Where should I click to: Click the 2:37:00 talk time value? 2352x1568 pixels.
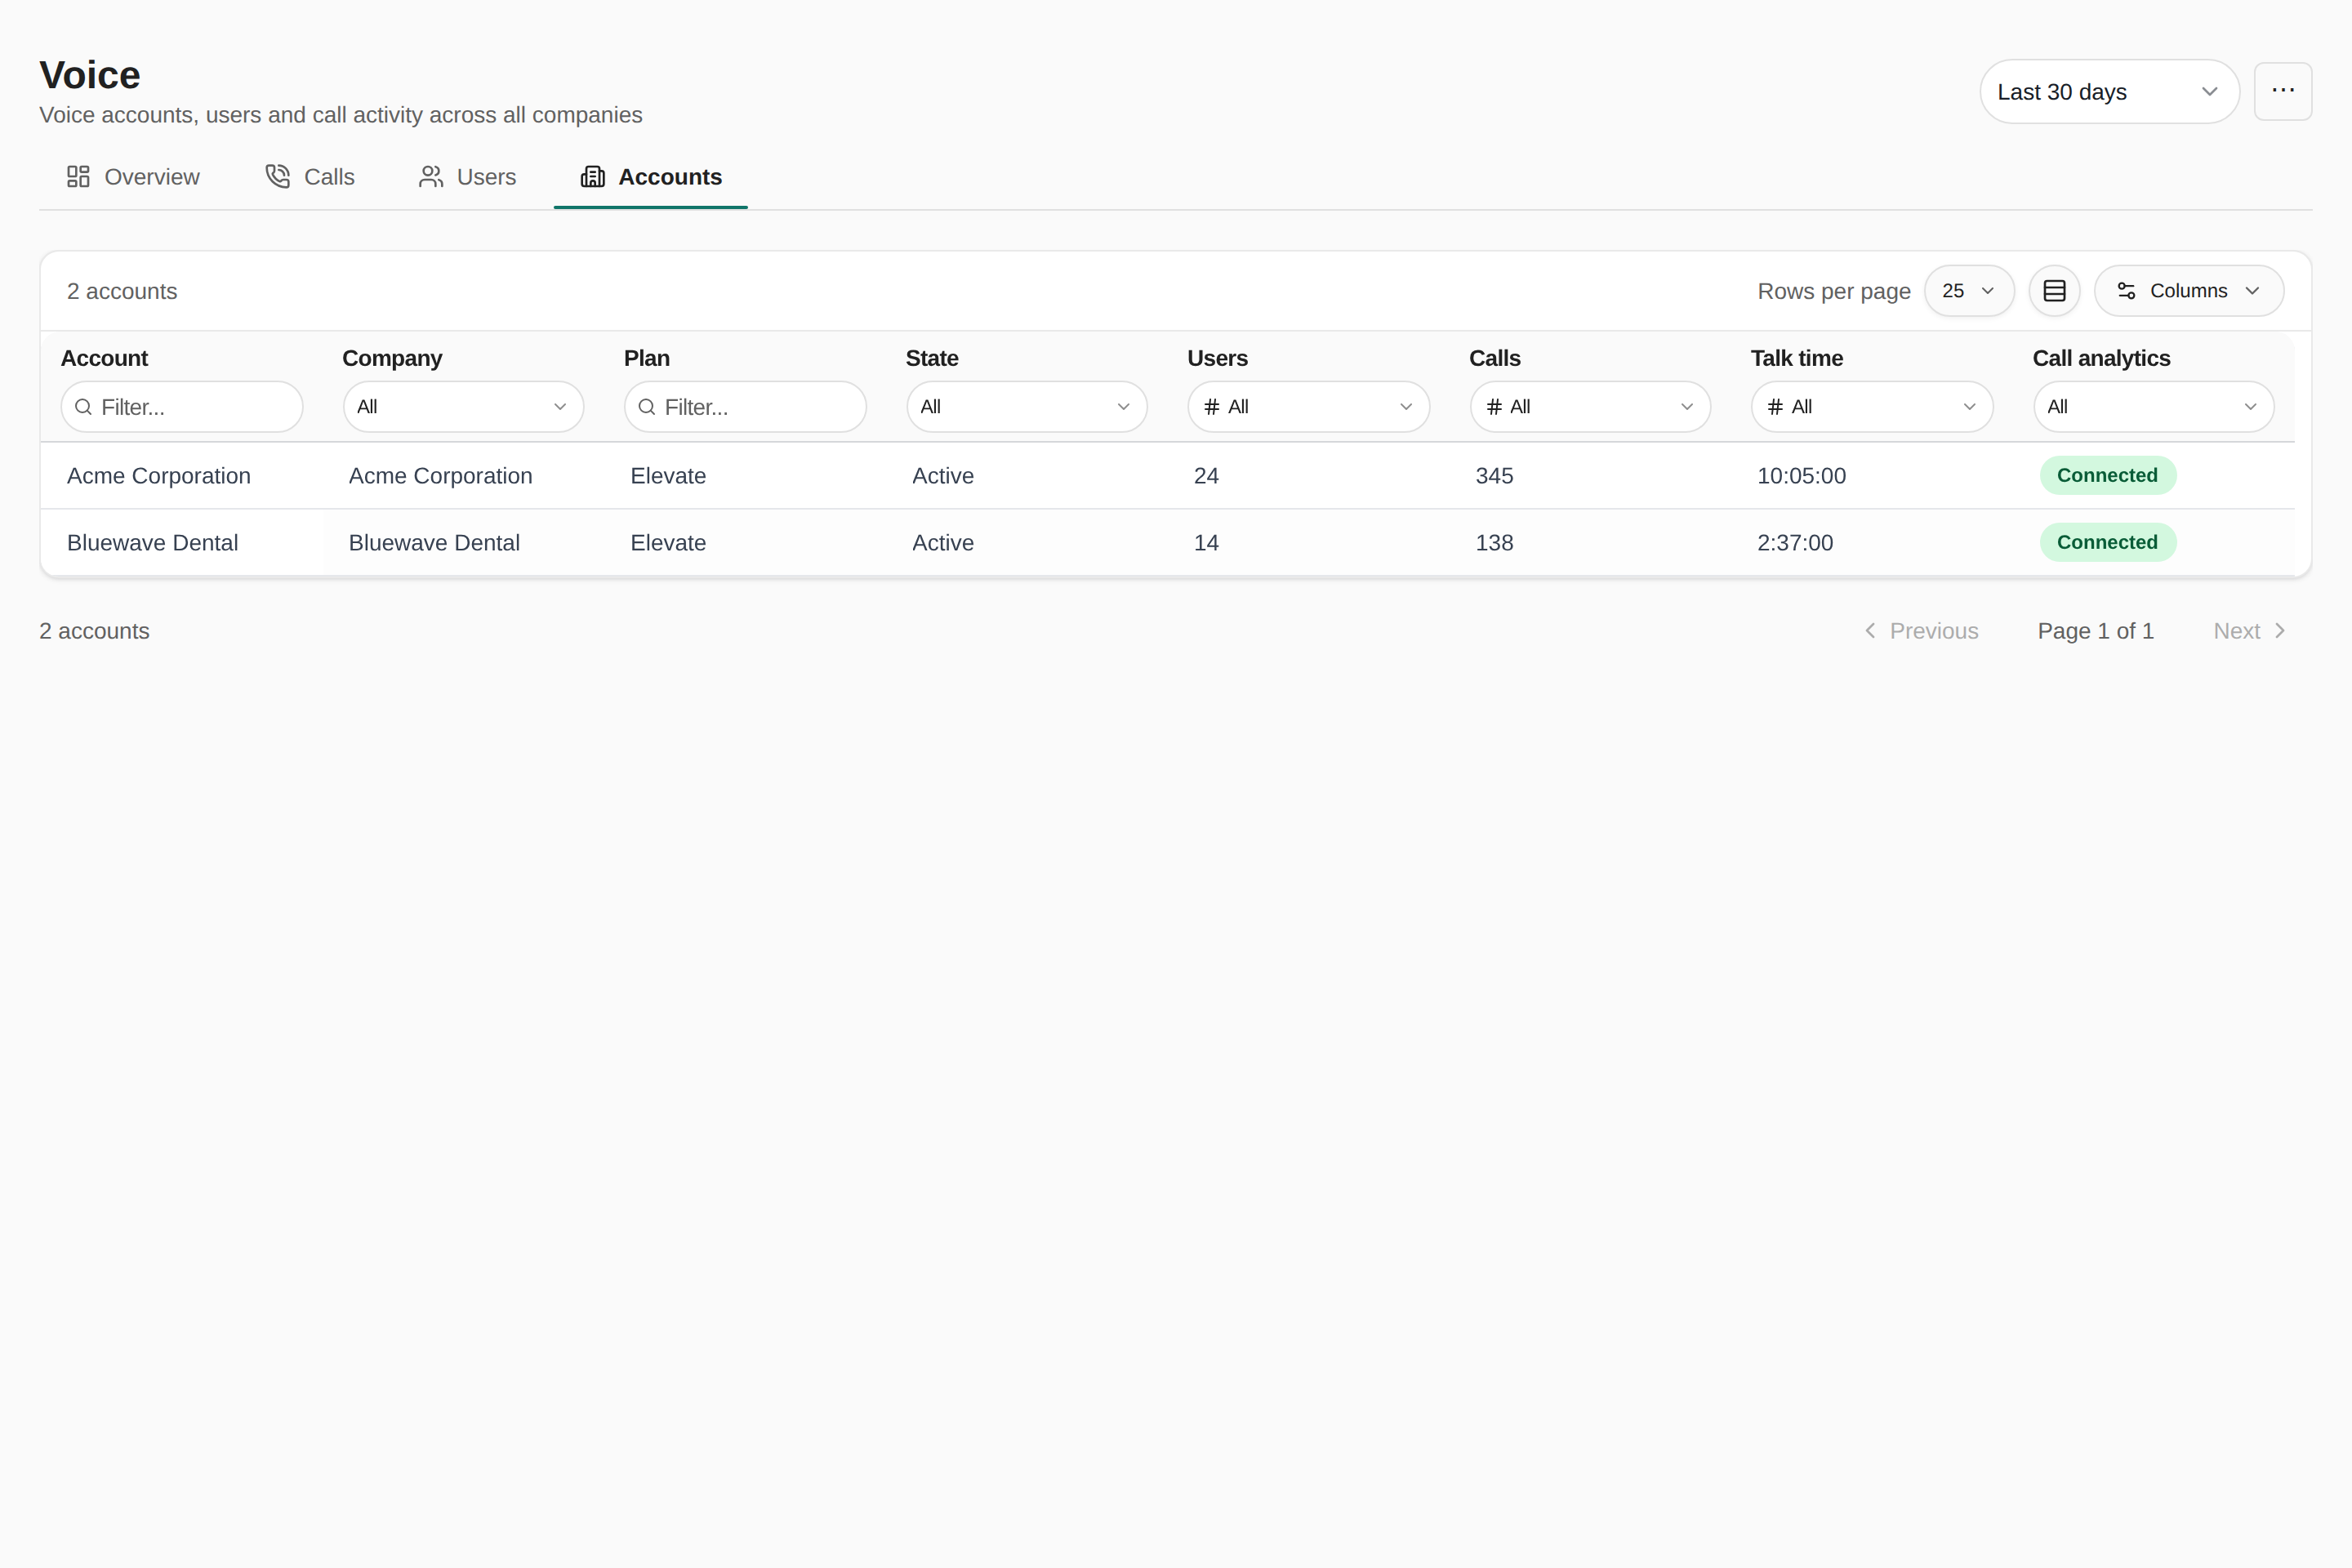coord(1795,543)
